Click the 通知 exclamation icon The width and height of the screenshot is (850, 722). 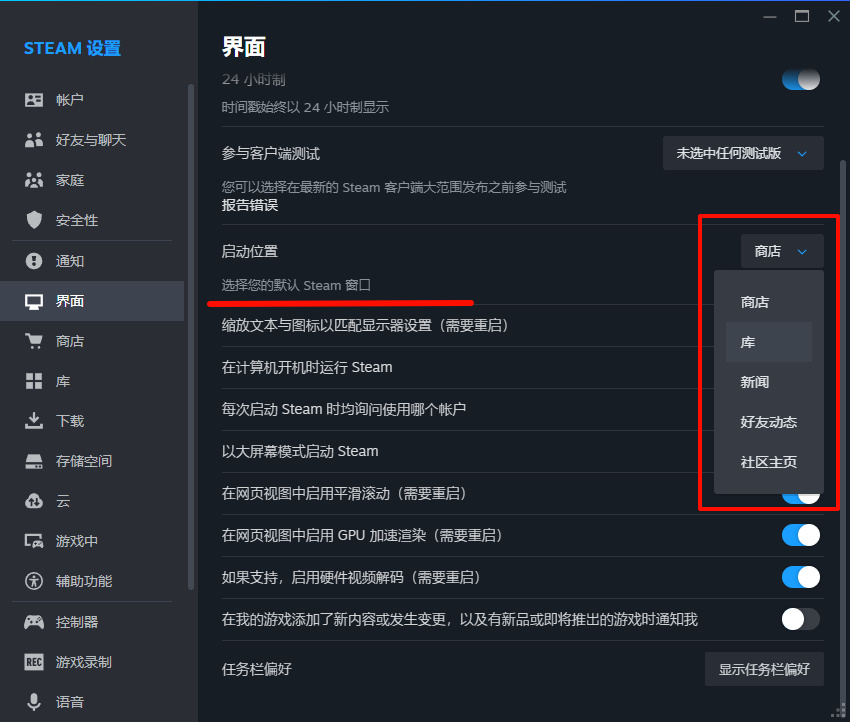[34, 261]
